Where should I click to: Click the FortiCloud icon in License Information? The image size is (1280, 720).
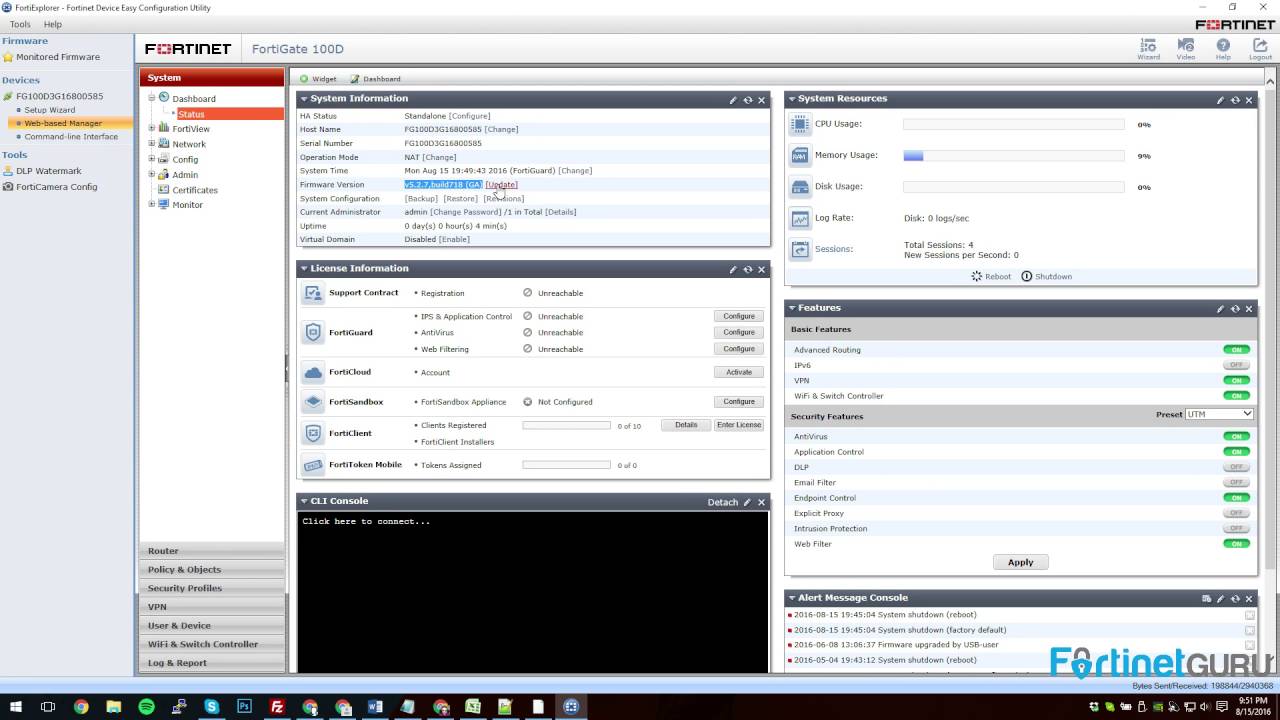click(313, 372)
